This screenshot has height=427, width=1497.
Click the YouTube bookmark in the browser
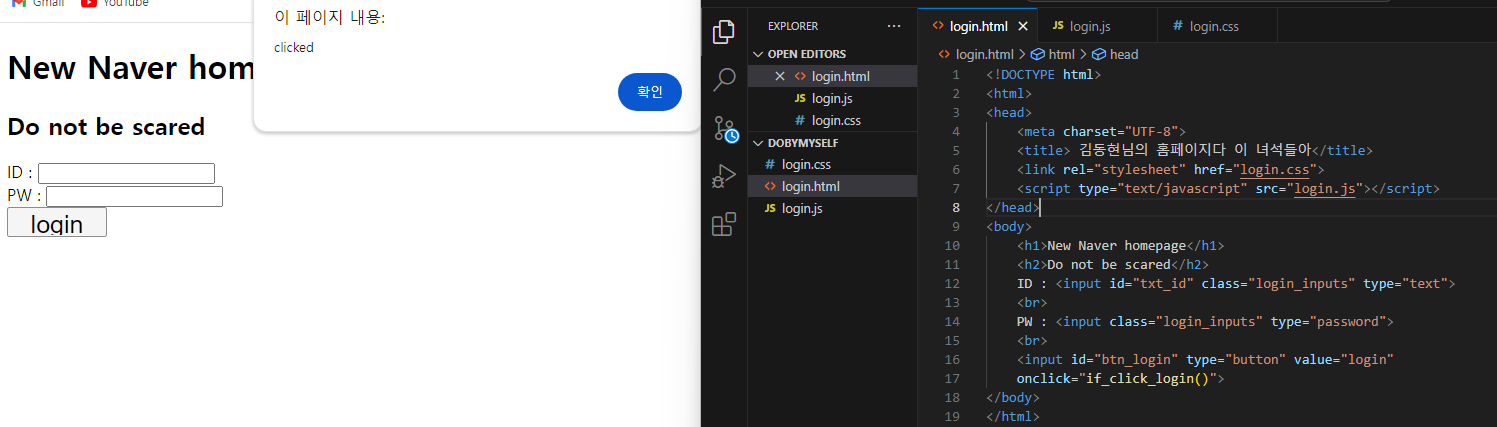point(115,4)
